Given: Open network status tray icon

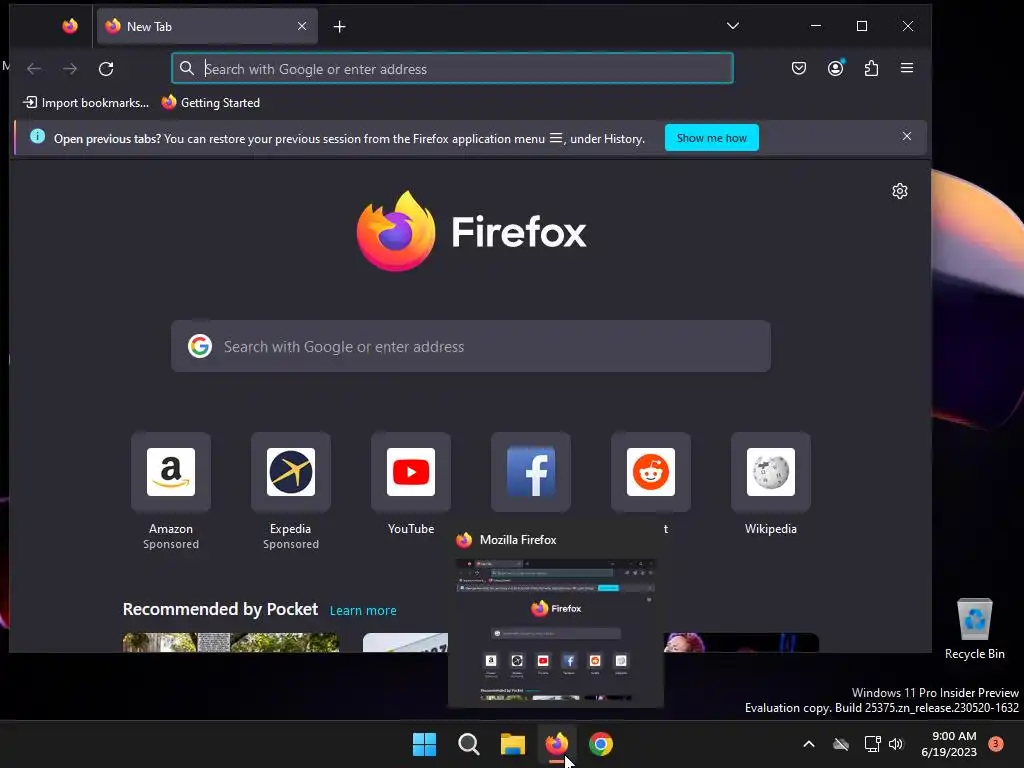Looking at the screenshot, I should (x=872, y=744).
